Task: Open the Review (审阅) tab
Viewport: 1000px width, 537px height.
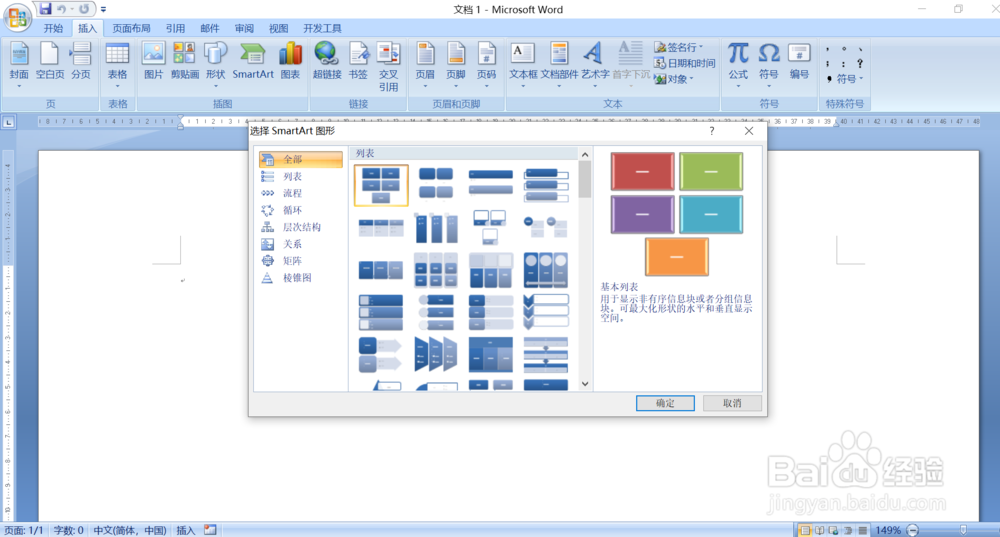Action: coord(244,28)
